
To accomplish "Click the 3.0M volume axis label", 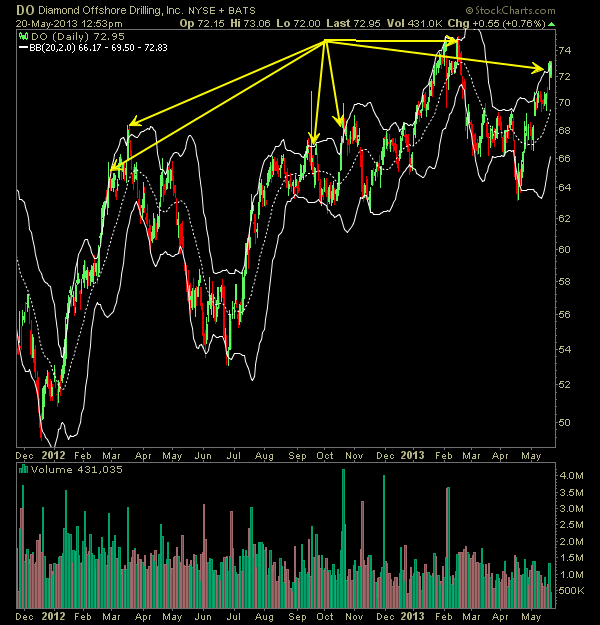I will coord(571,508).
